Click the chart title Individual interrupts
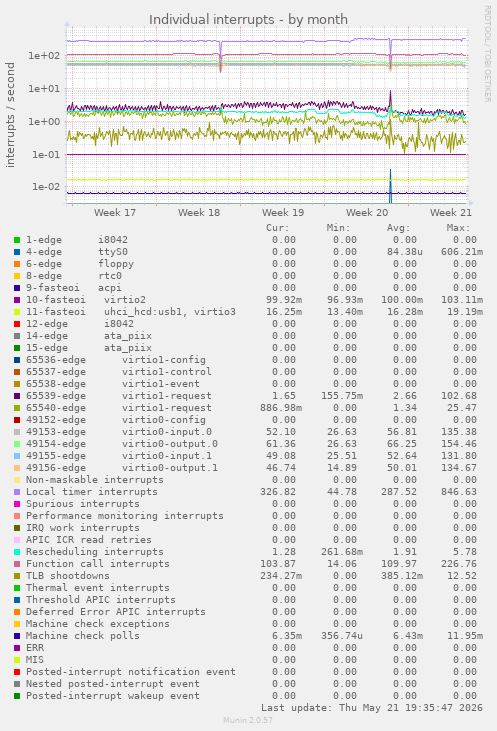497x731 pixels. (x=248, y=20)
